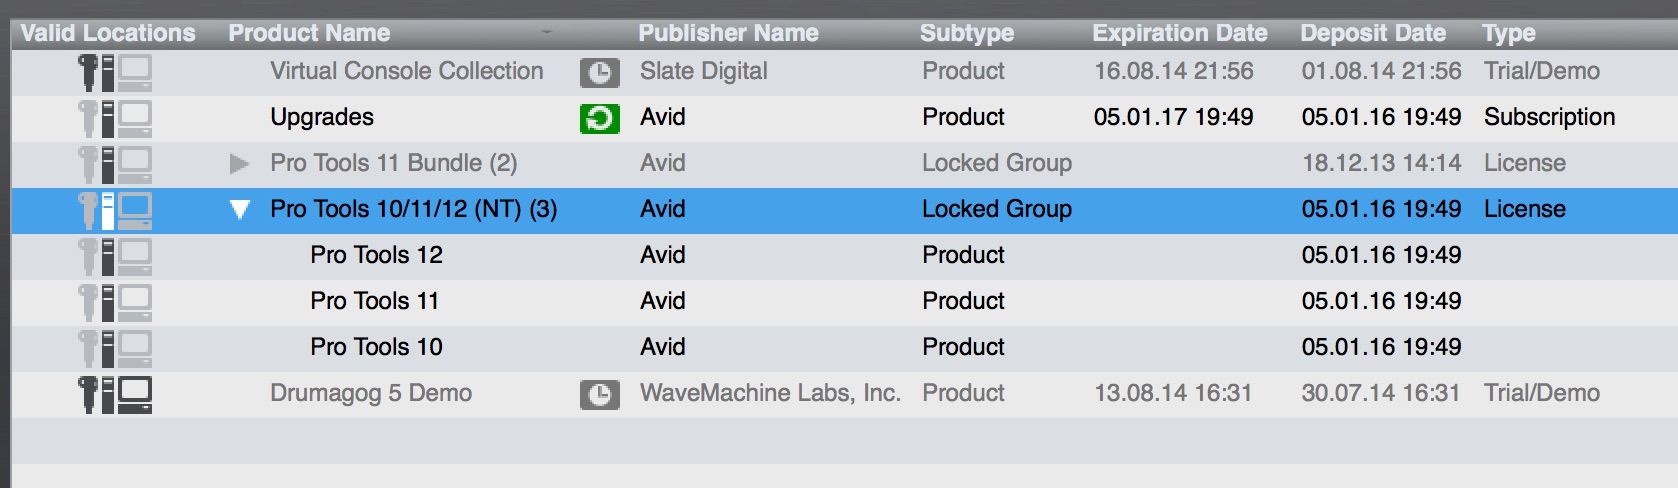Click the clock icon beside Virtual Console Collection
1678x488 pixels.
coord(599,72)
